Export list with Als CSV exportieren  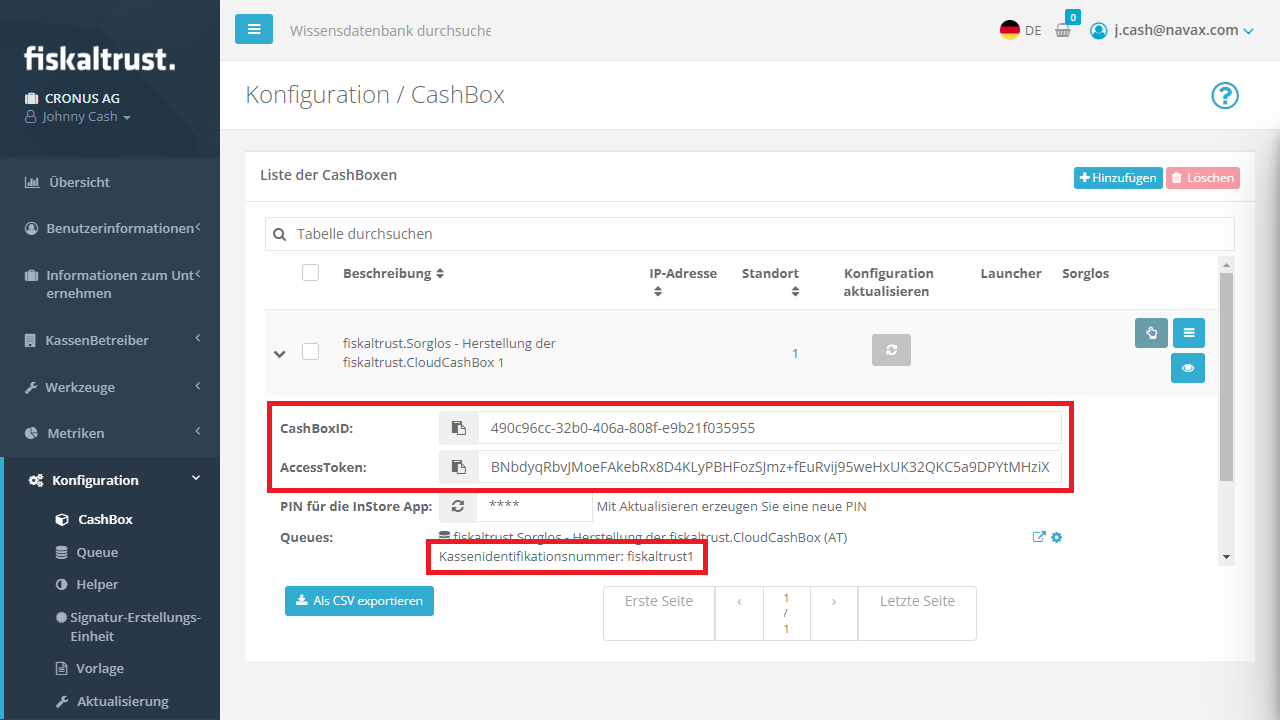point(359,601)
